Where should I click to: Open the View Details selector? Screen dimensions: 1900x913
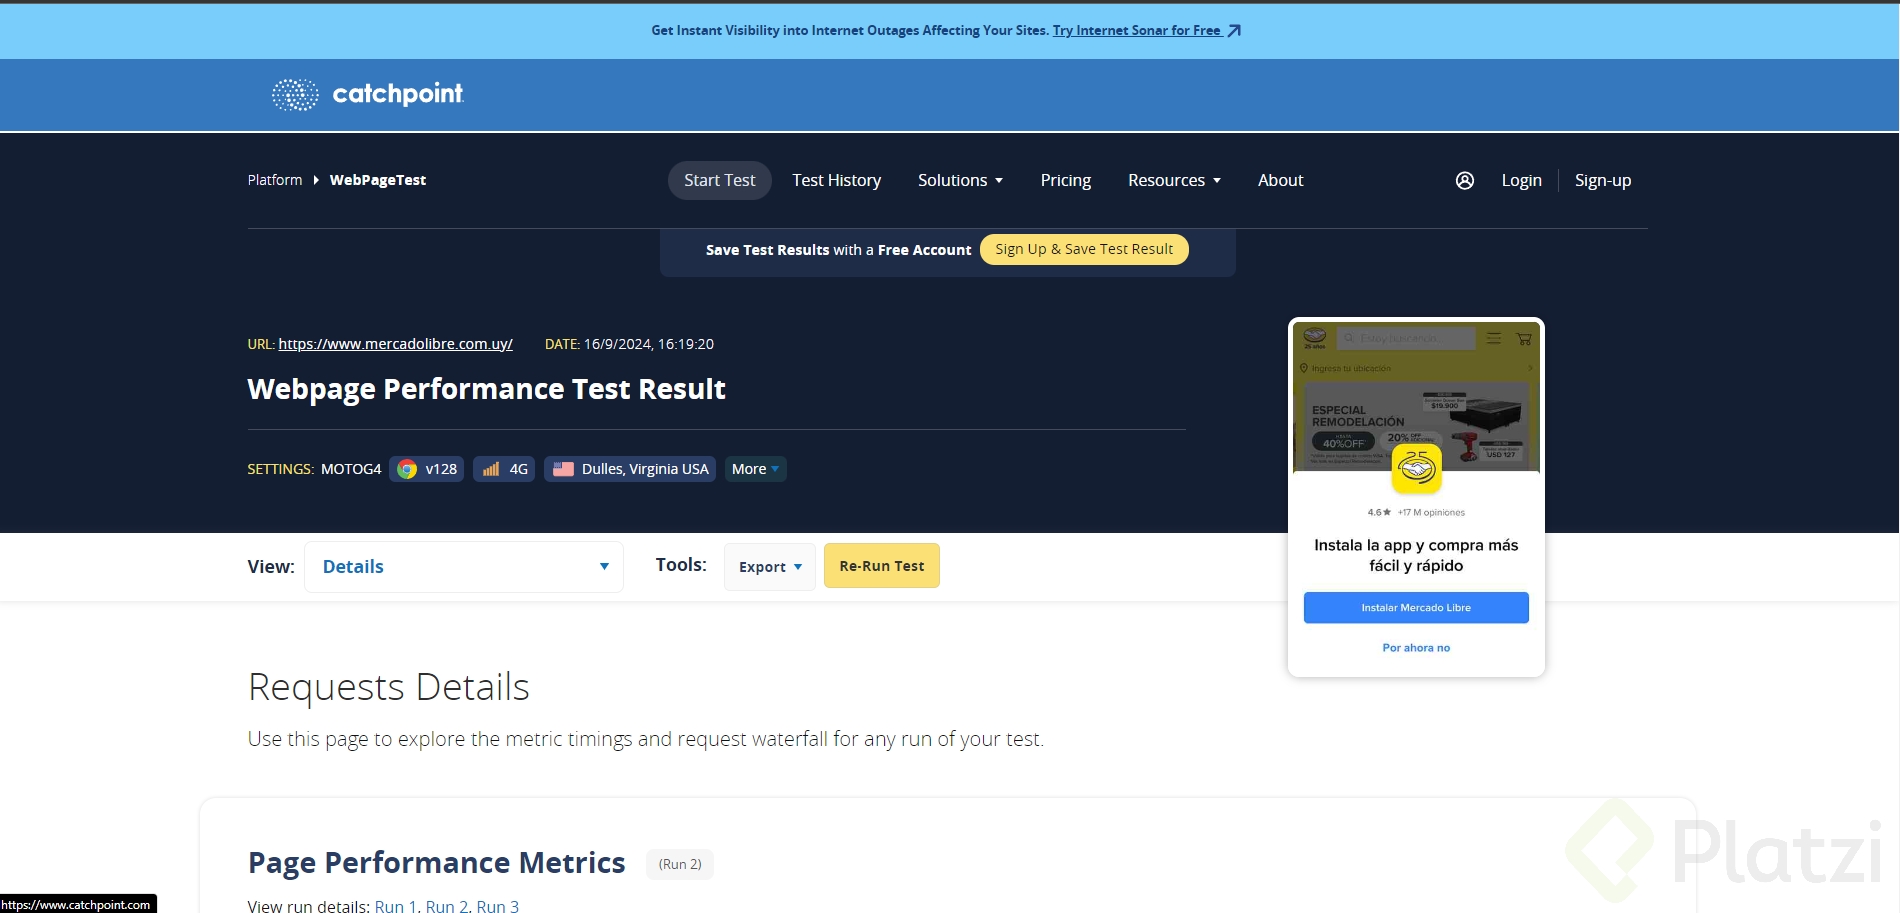point(464,567)
